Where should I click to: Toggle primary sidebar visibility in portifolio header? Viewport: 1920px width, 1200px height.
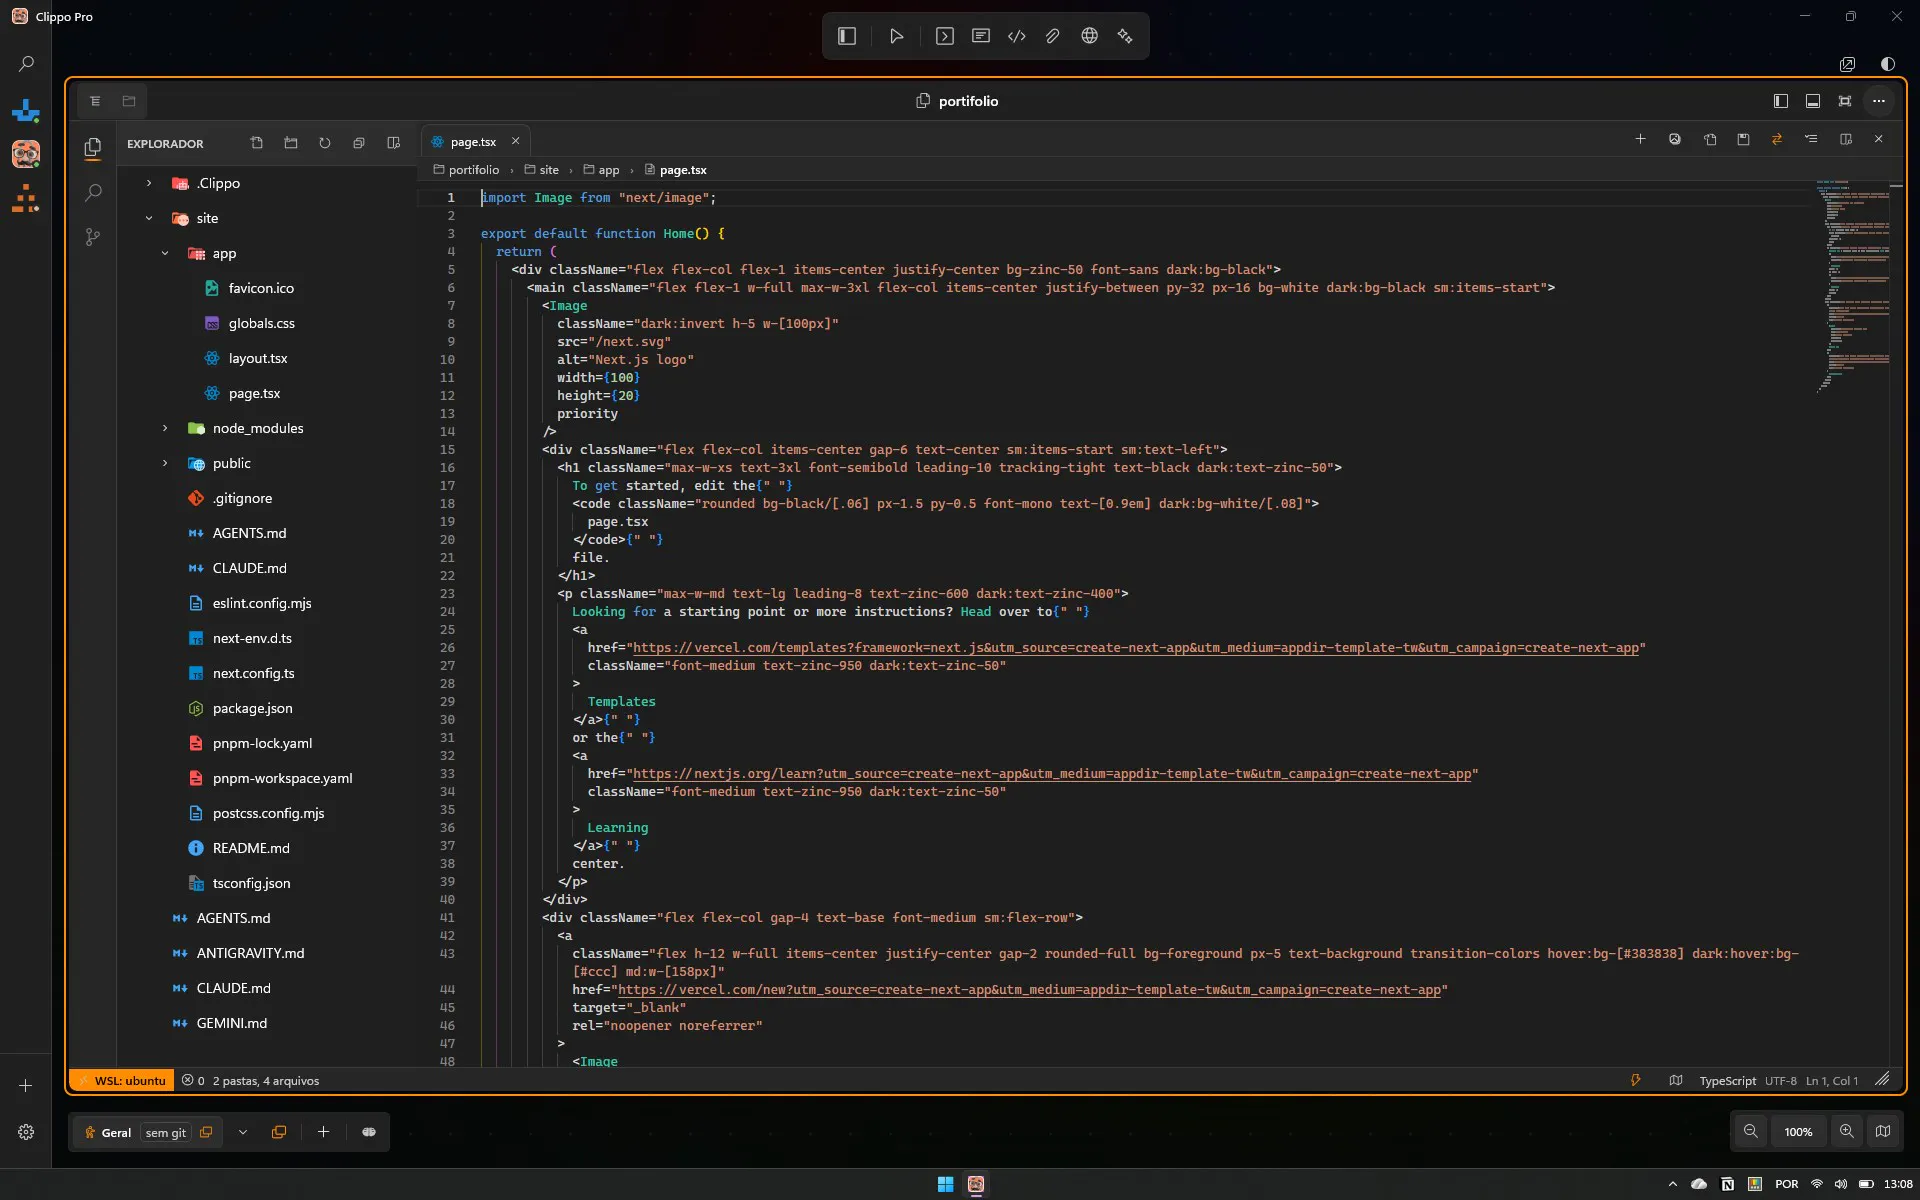[1780, 101]
